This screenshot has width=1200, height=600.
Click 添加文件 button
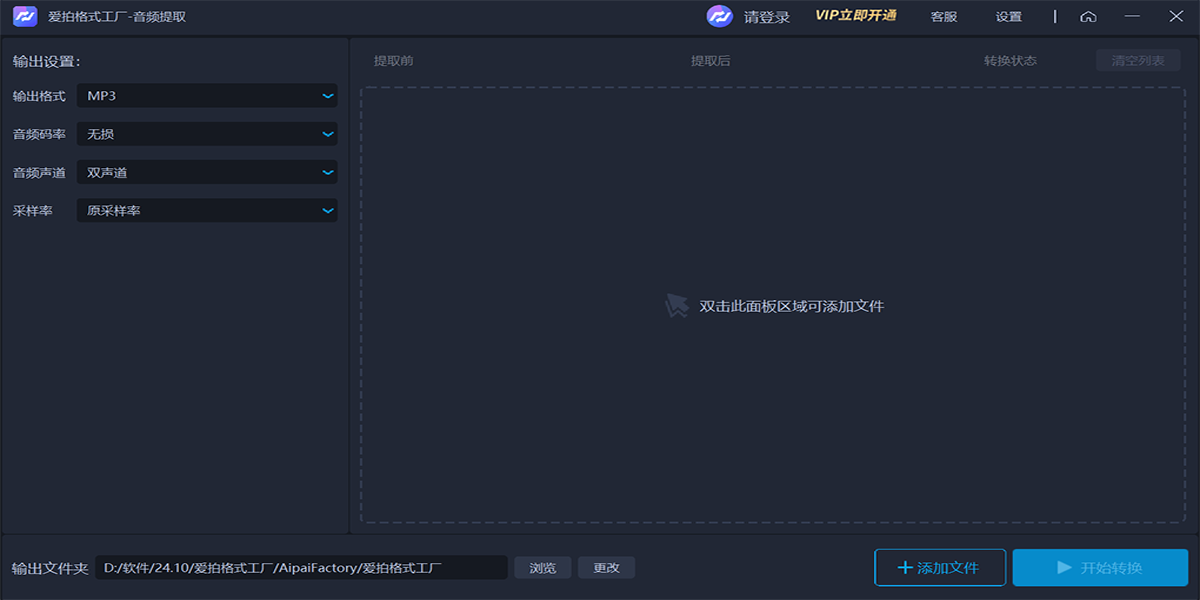click(940, 568)
